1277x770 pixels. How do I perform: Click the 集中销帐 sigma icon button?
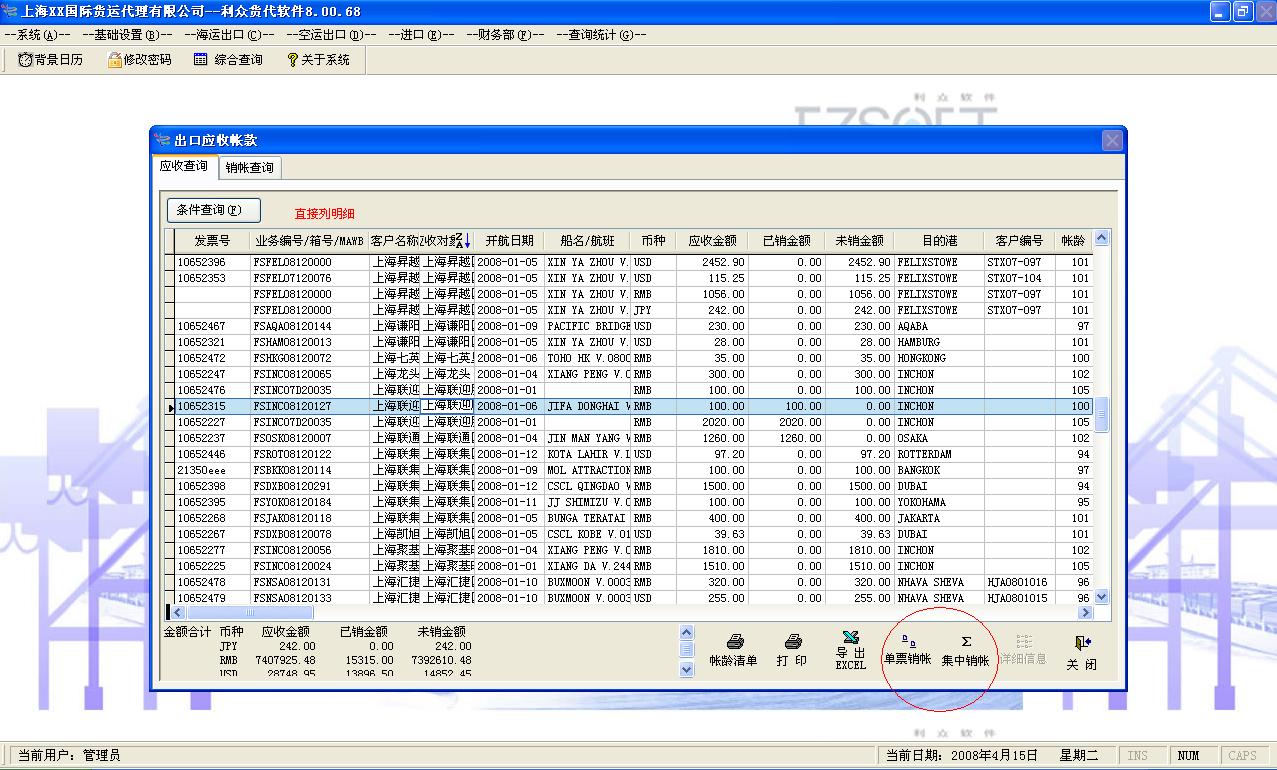[965, 649]
